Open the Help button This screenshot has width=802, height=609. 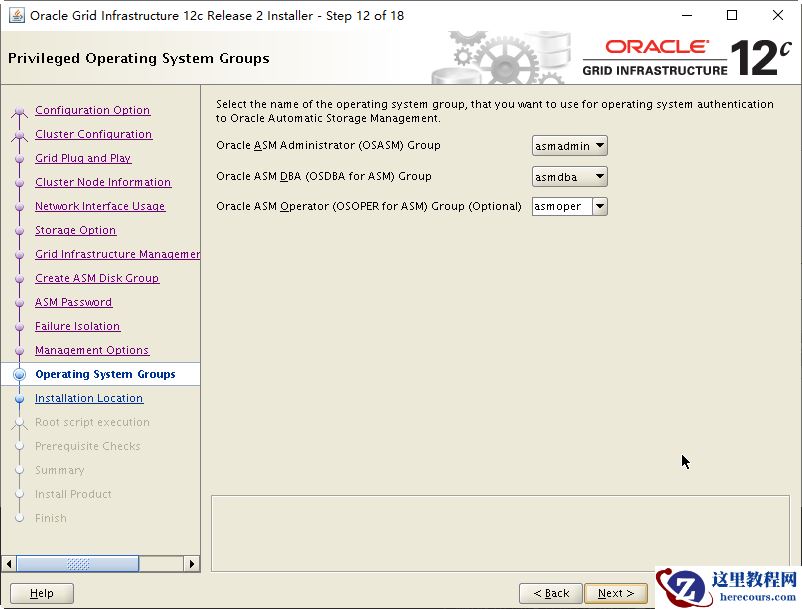[41, 593]
